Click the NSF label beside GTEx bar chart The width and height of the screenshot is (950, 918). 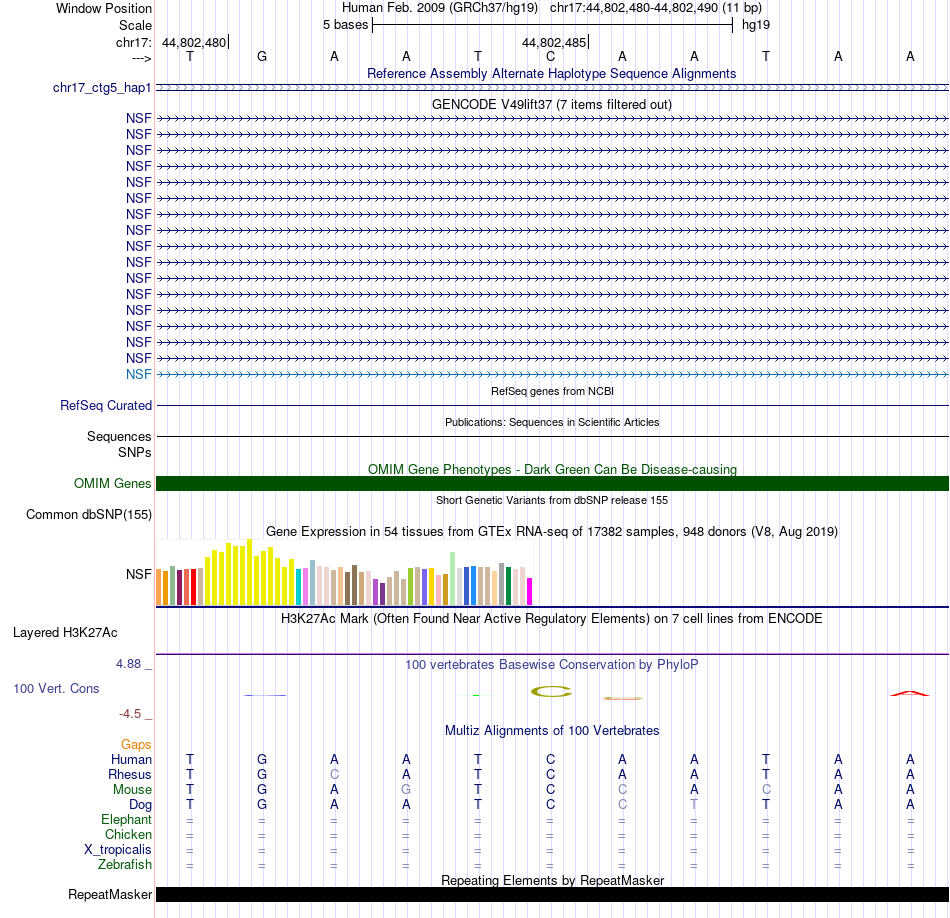click(138, 574)
